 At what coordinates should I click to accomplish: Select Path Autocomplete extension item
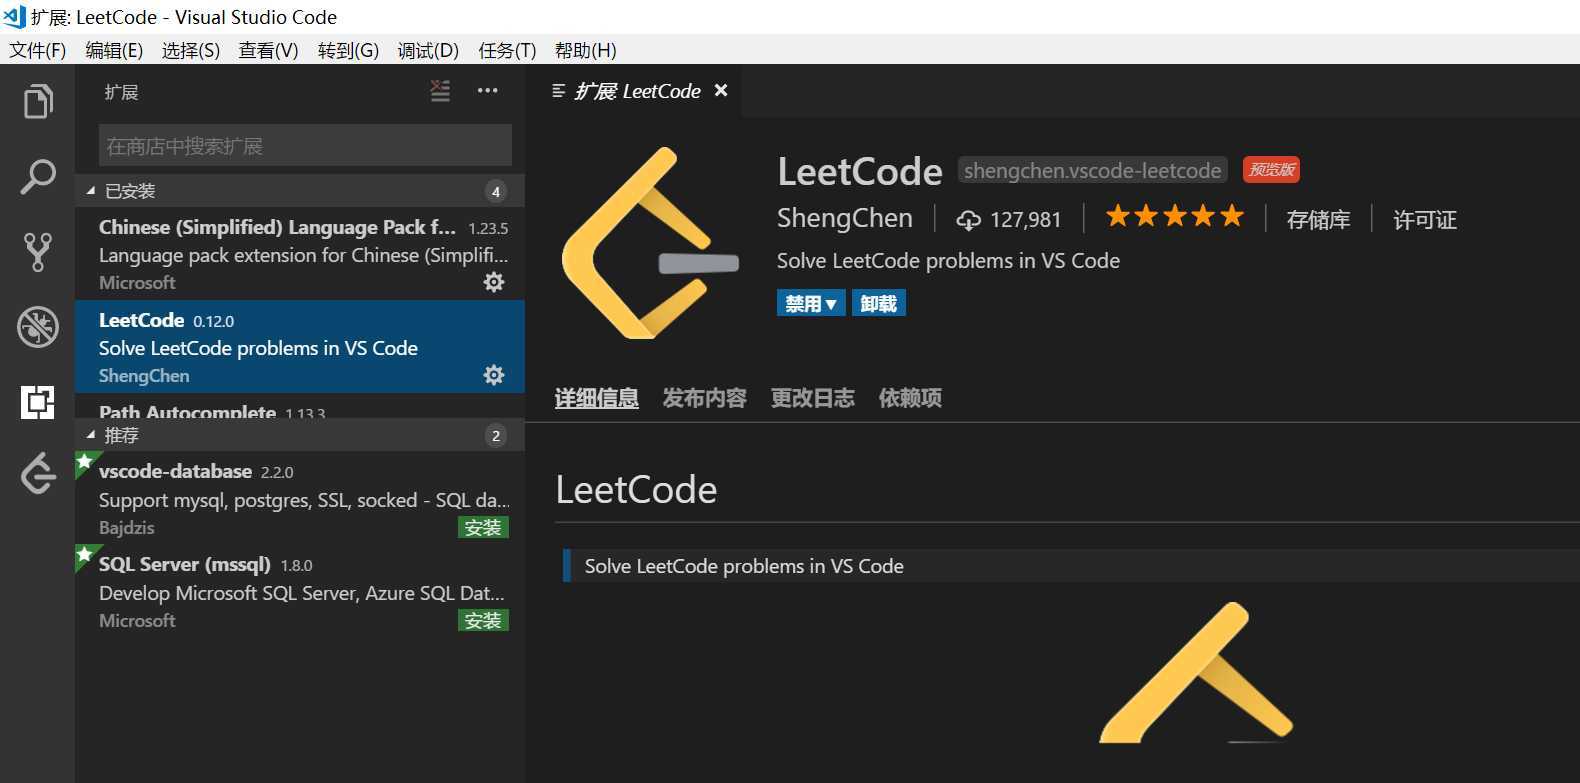pos(300,406)
